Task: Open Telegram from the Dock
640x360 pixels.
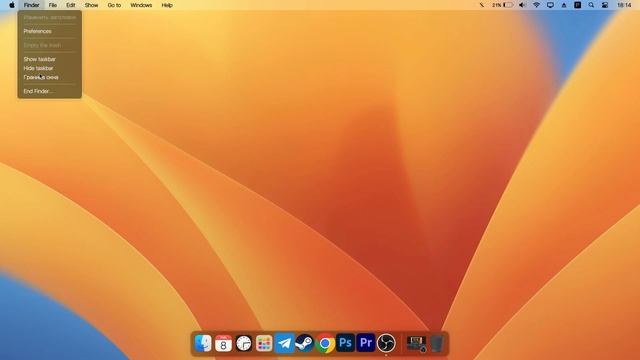Action: tap(284, 343)
